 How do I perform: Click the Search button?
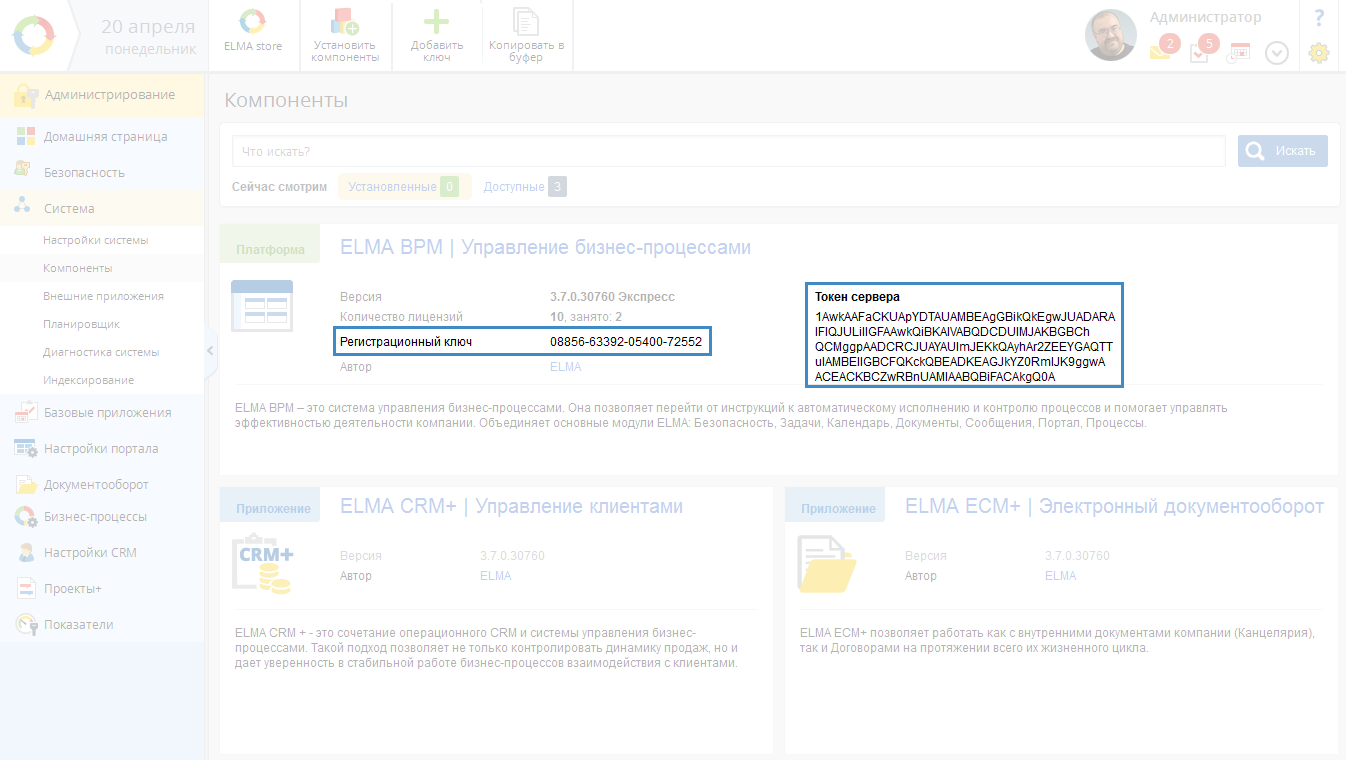click(1283, 151)
